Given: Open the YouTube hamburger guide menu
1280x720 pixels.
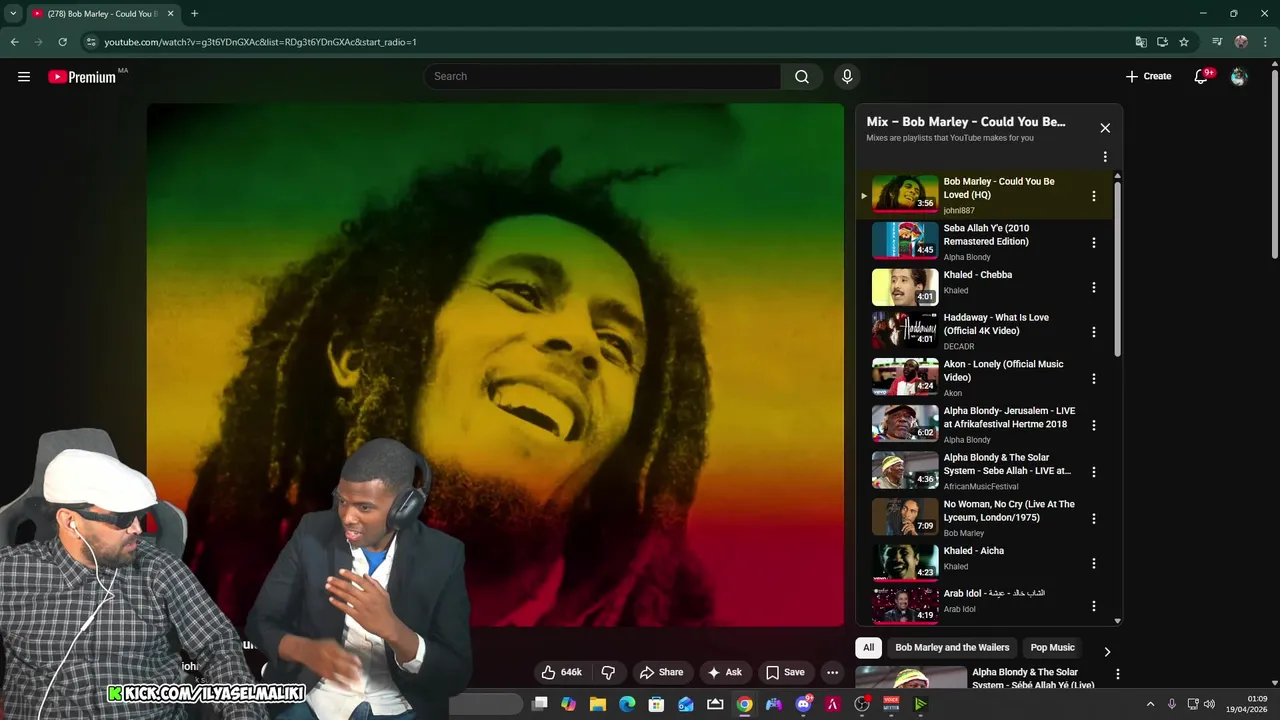Looking at the screenshot, I should click(24, 76).
